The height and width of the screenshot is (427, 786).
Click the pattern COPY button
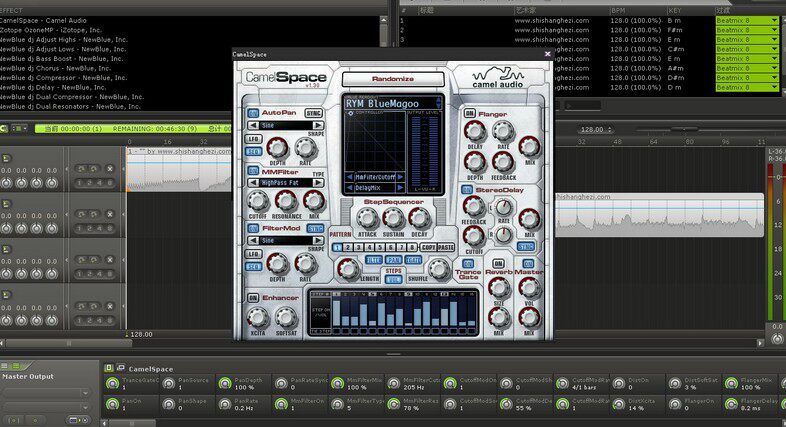click(x=428, y=248)
